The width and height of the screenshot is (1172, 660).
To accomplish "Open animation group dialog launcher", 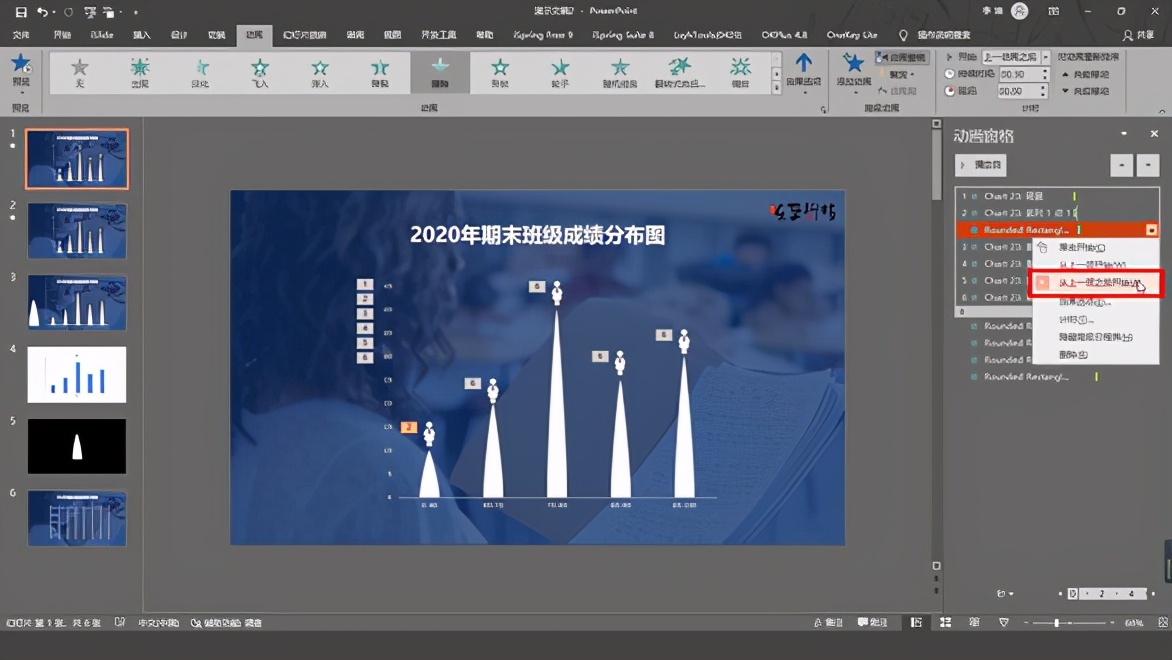I will coord(823,109).
